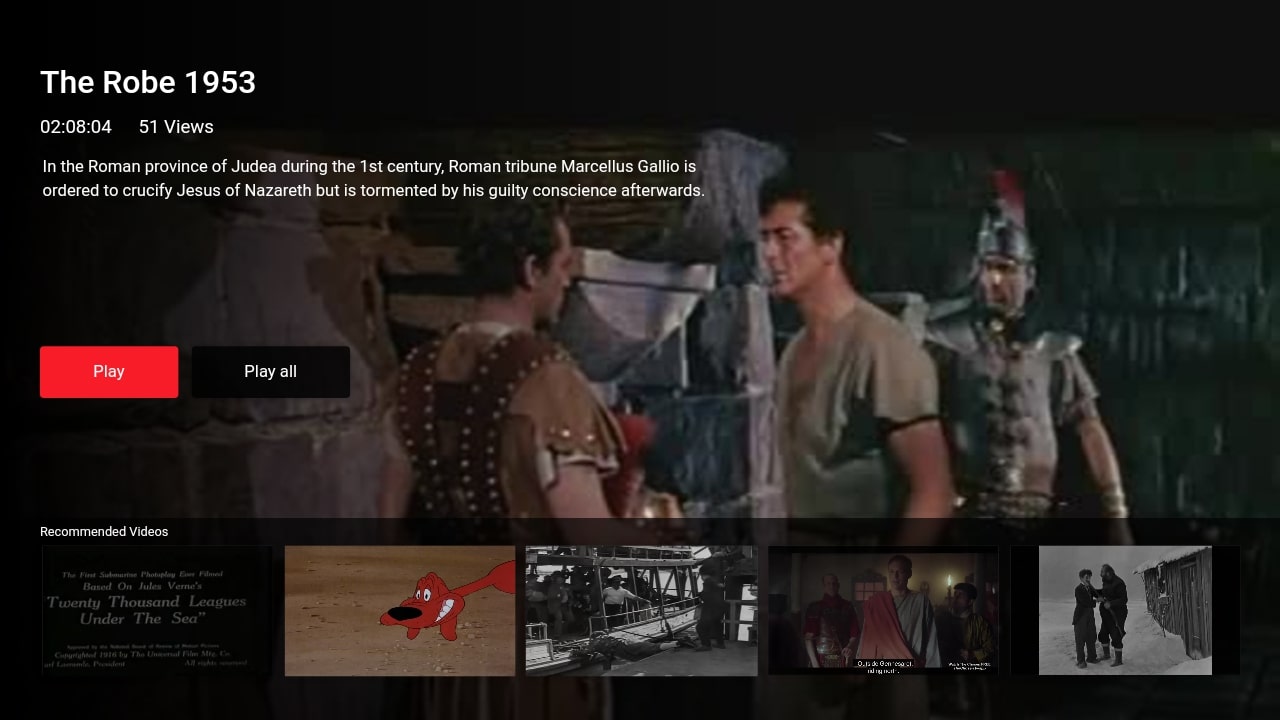The height and width of the screenshot is (720, 1280).
Task: Open the snowy cabin video thumbnail
Action: (1126, 610)
